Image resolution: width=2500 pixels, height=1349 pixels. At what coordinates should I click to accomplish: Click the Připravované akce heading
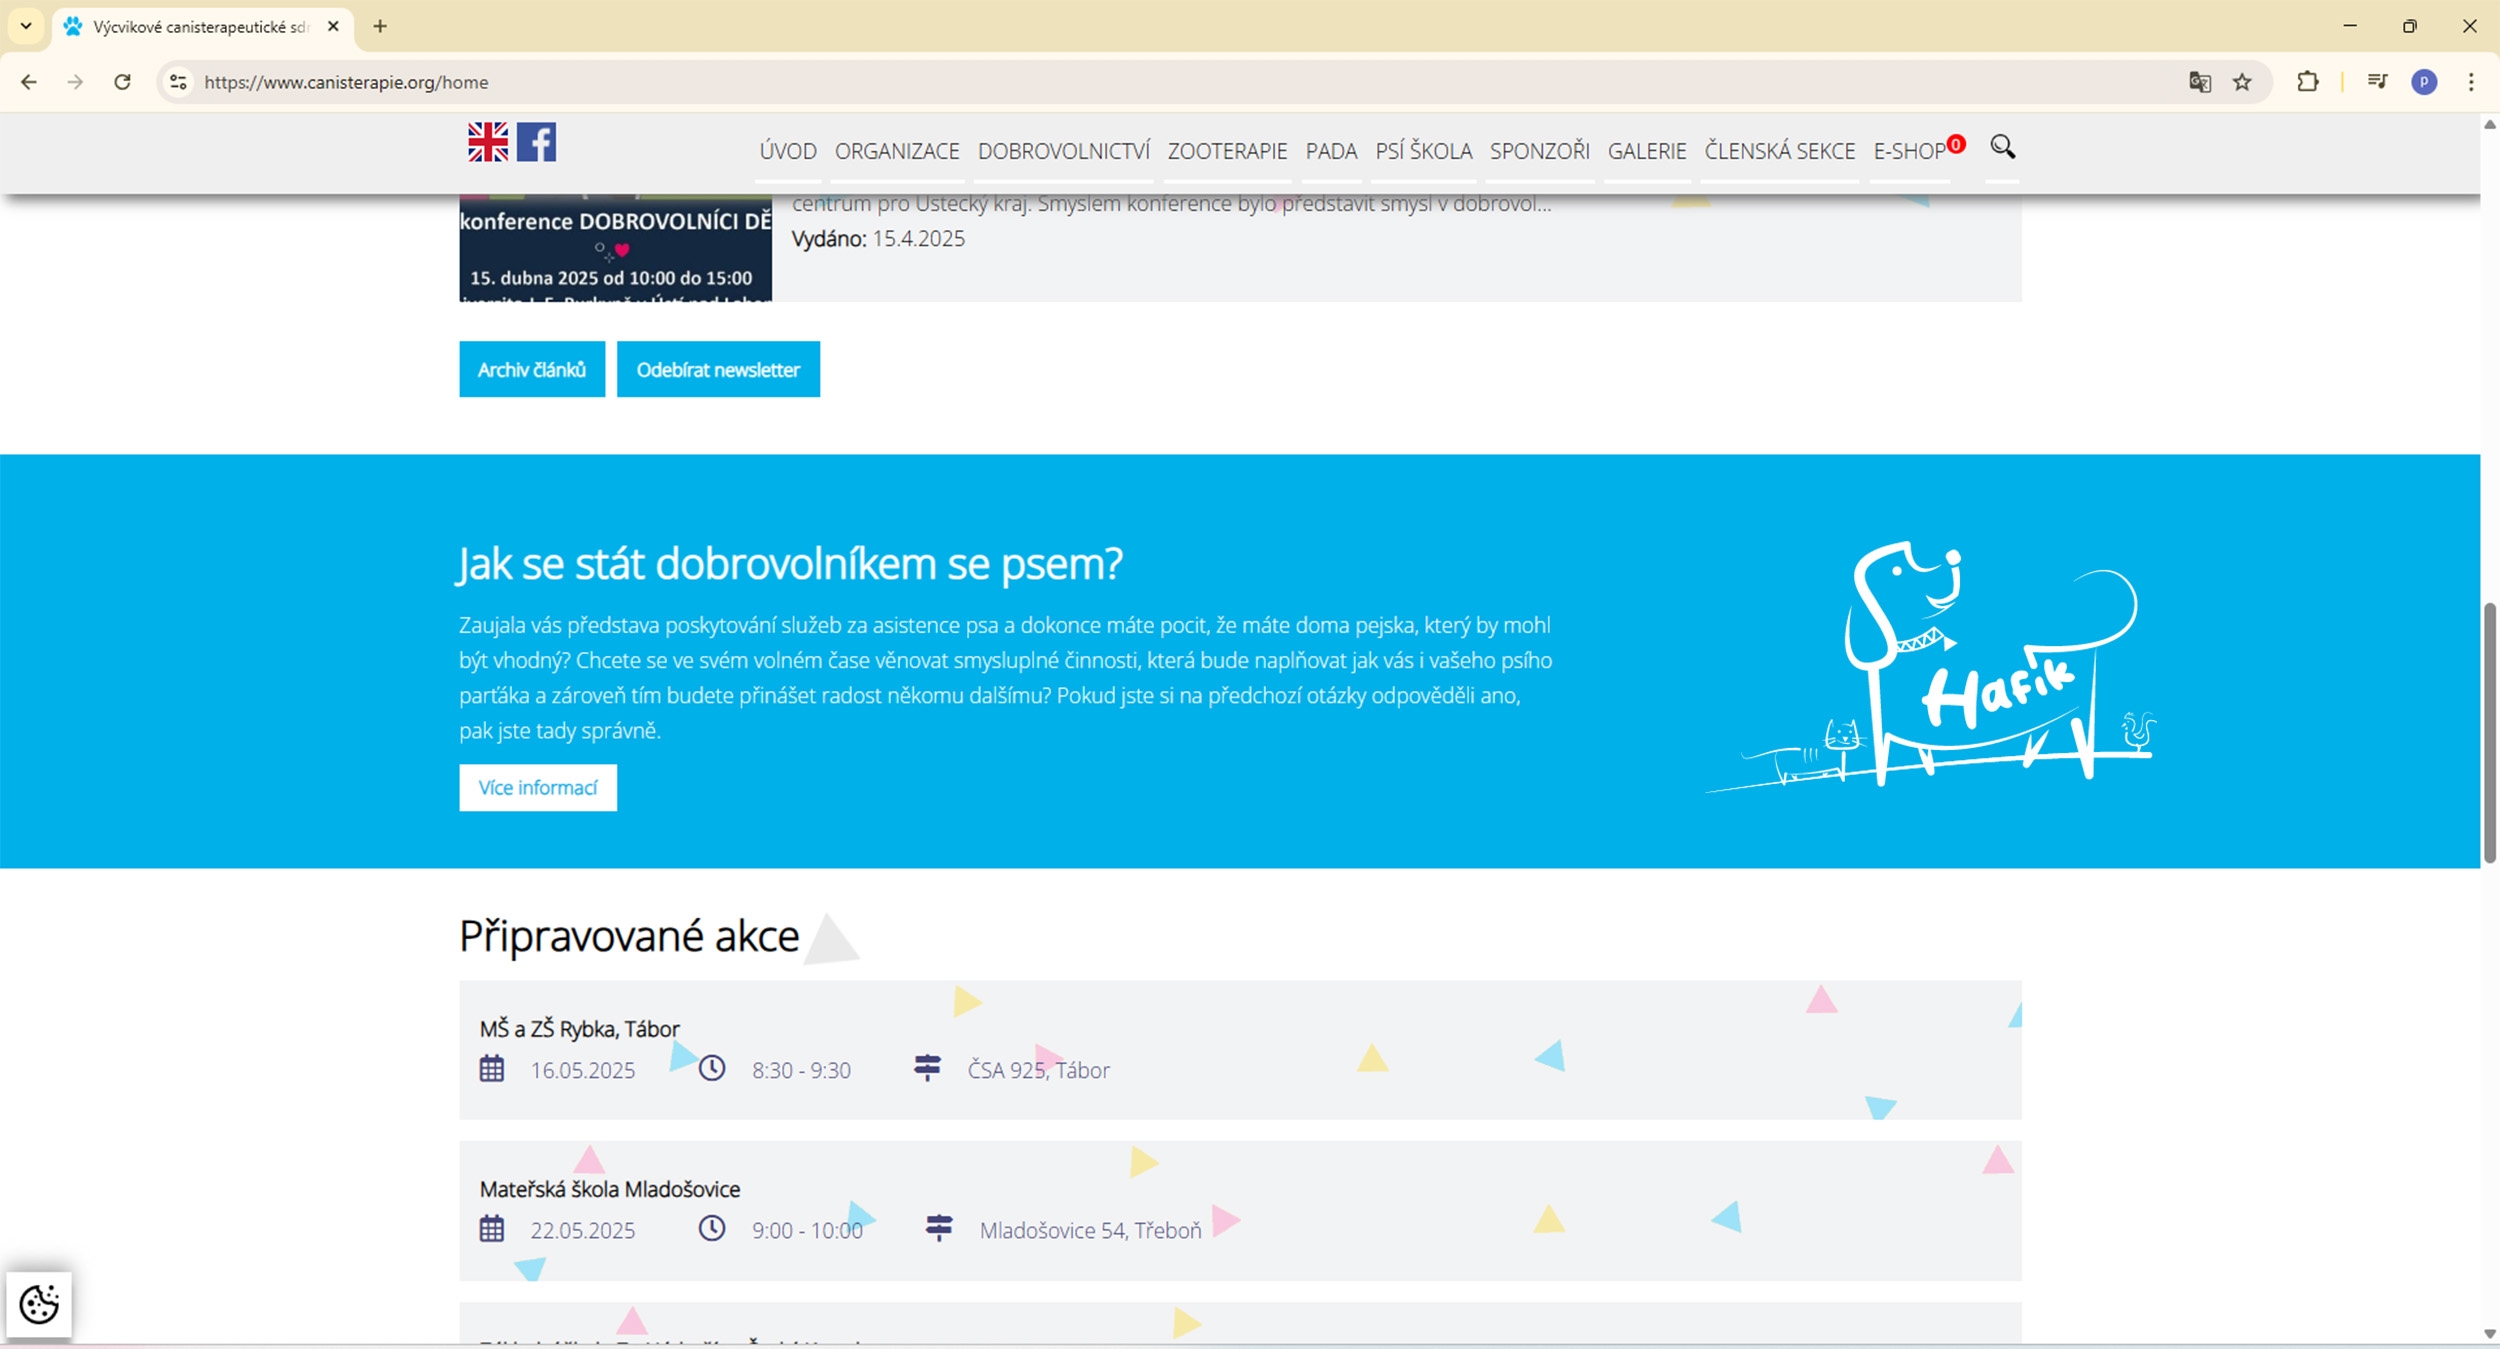click(x=629, y=936)
